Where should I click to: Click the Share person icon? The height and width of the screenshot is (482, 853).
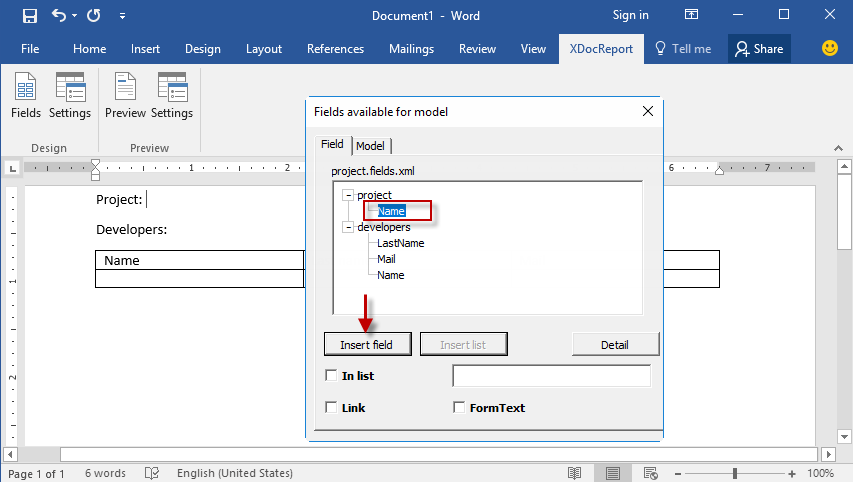741,48
